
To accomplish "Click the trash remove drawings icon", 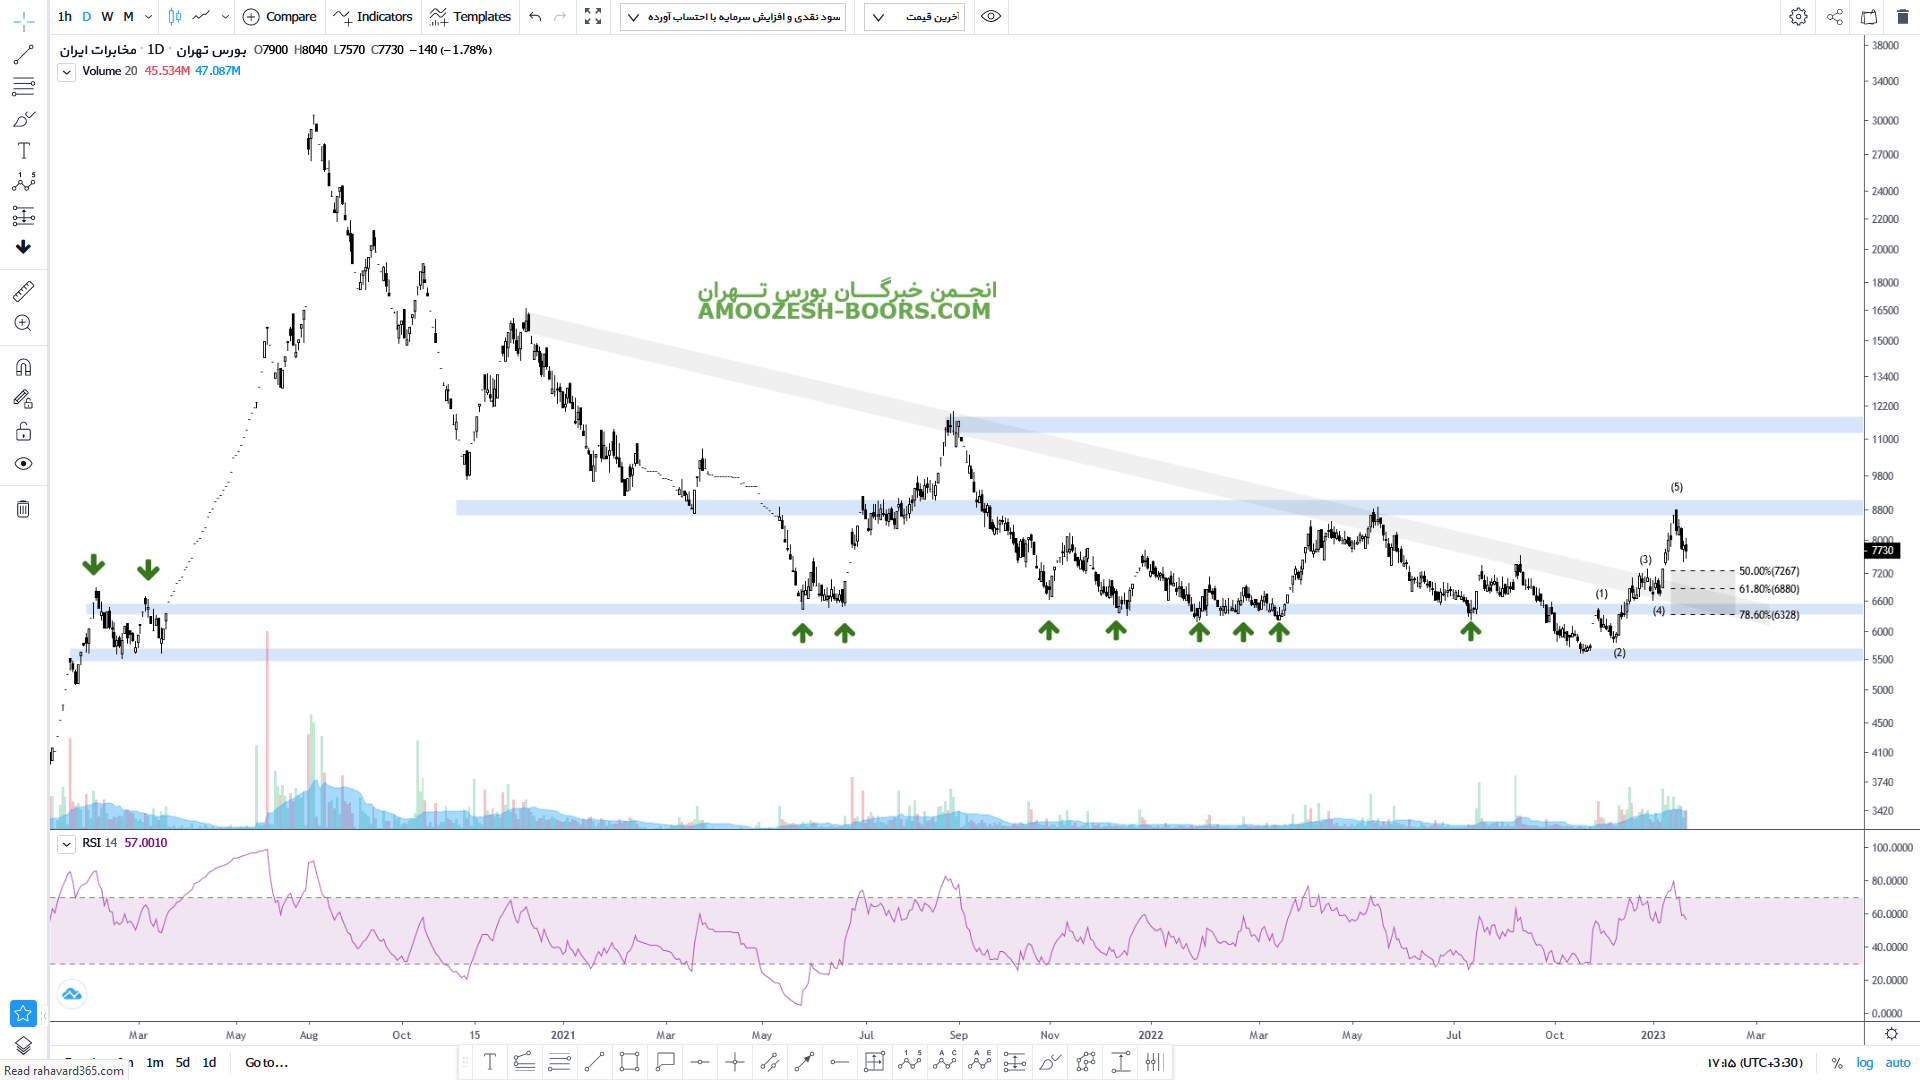I will click(x=23, y=509).
